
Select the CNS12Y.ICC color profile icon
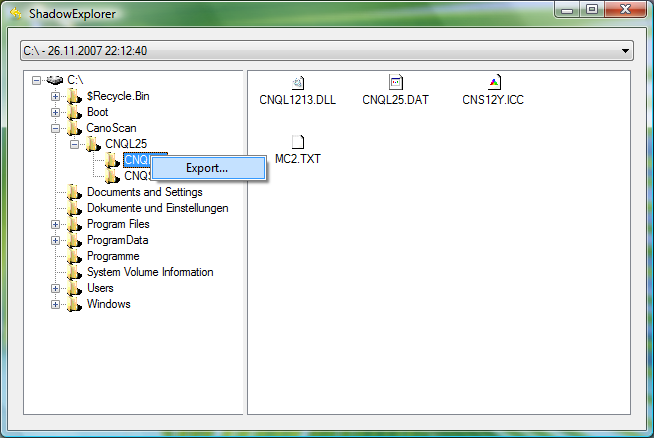coord(494,82)
